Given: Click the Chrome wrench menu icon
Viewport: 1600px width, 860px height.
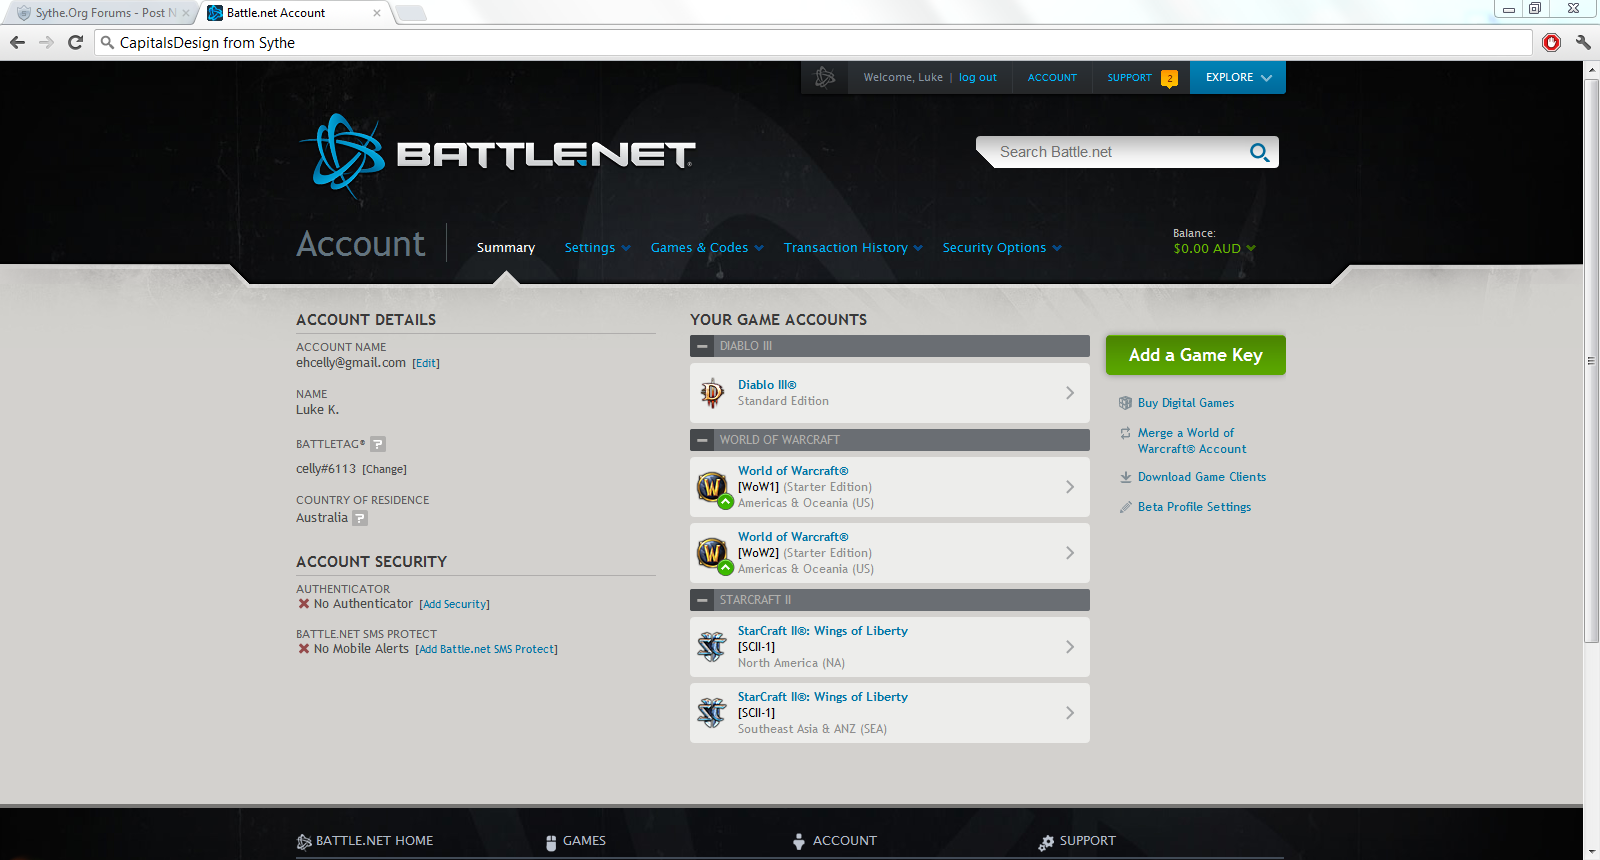Looking at the screenshot, I should coord(1582,42).
